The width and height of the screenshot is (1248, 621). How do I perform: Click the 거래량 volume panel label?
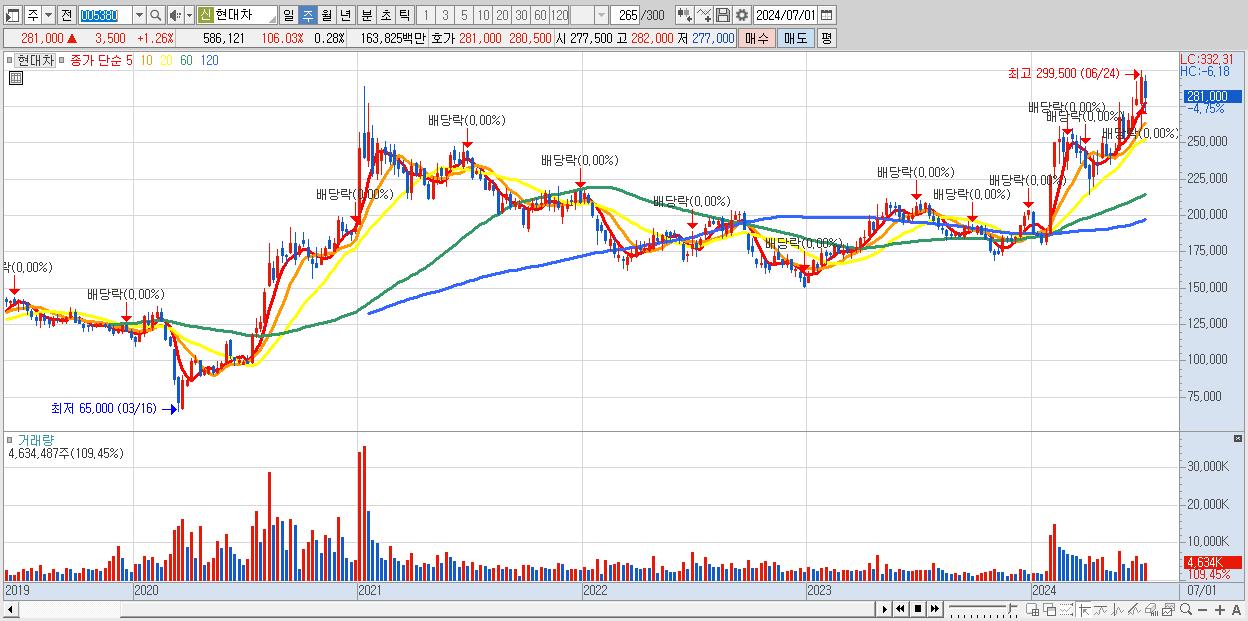[35, 440]
